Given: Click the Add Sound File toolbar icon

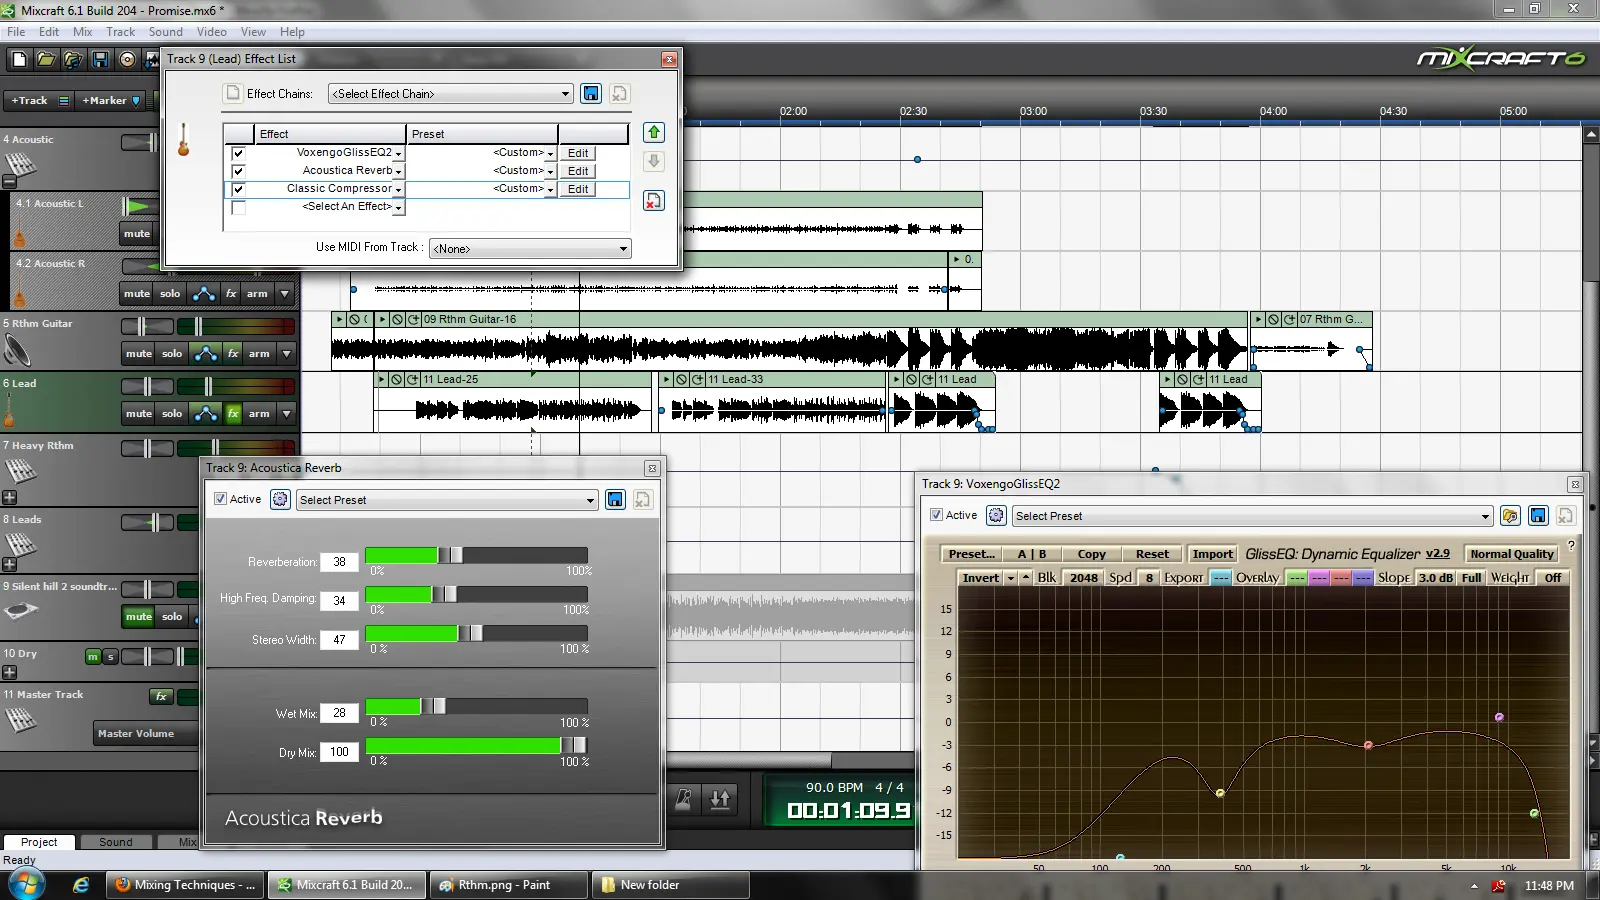Looking at the screenshot, I should click(x=73, y=60).
